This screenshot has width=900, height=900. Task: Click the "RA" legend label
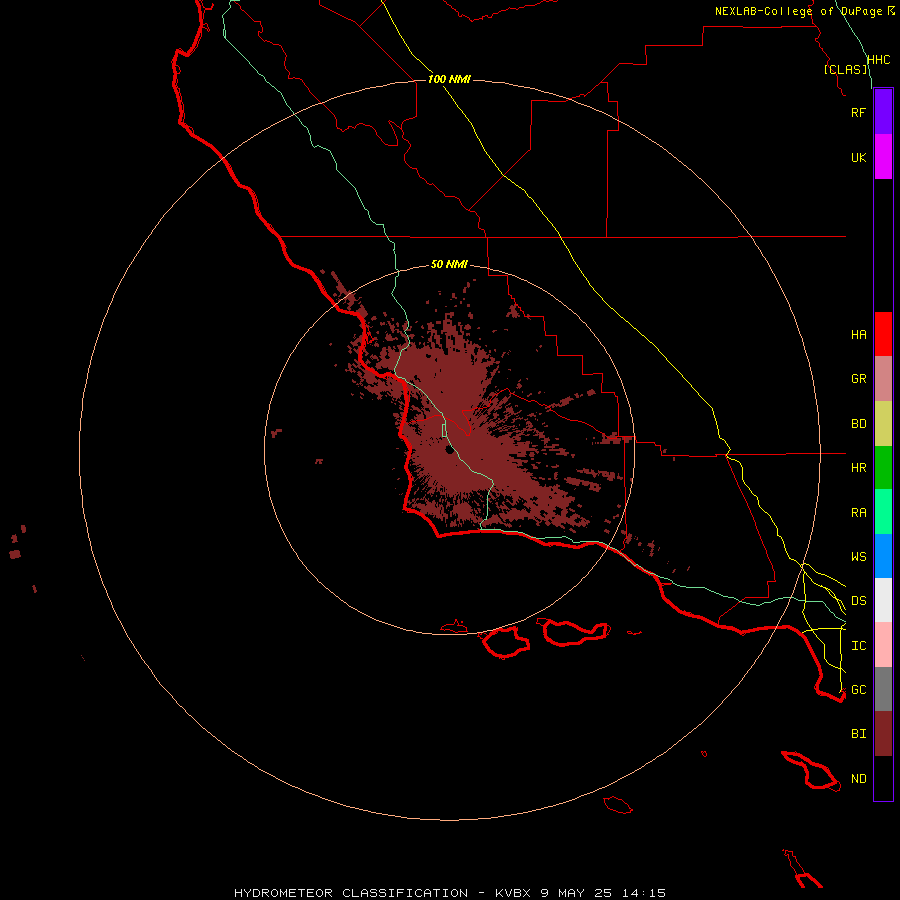[x=858, y=512]
